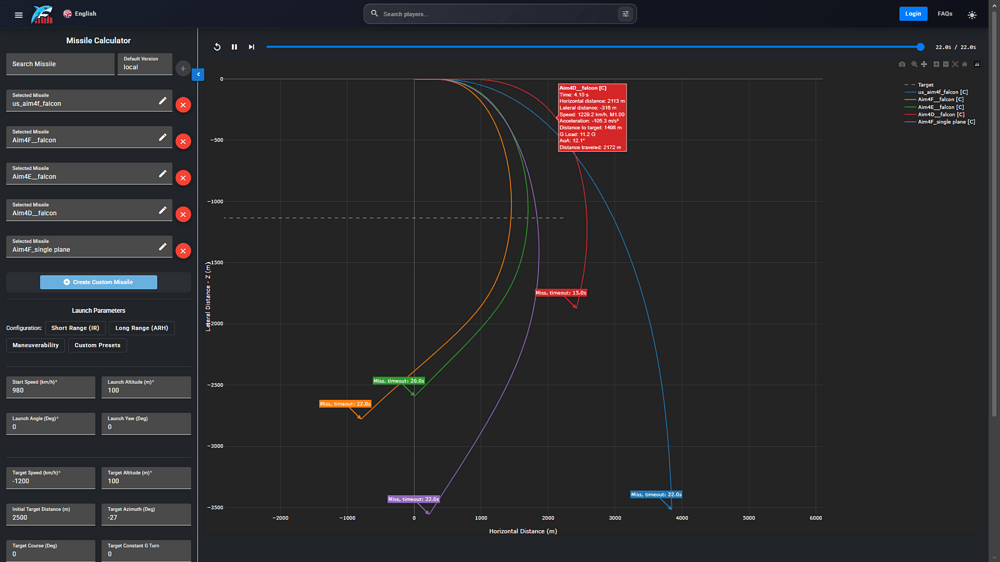Restart the simulation playback
Viewport: 1000px width, 562px height.
[217, 47]
